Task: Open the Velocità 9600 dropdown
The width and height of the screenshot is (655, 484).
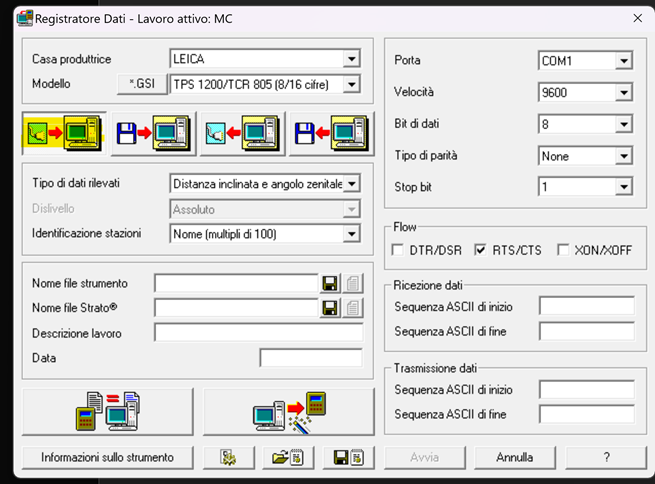Action: pos(624,93)
